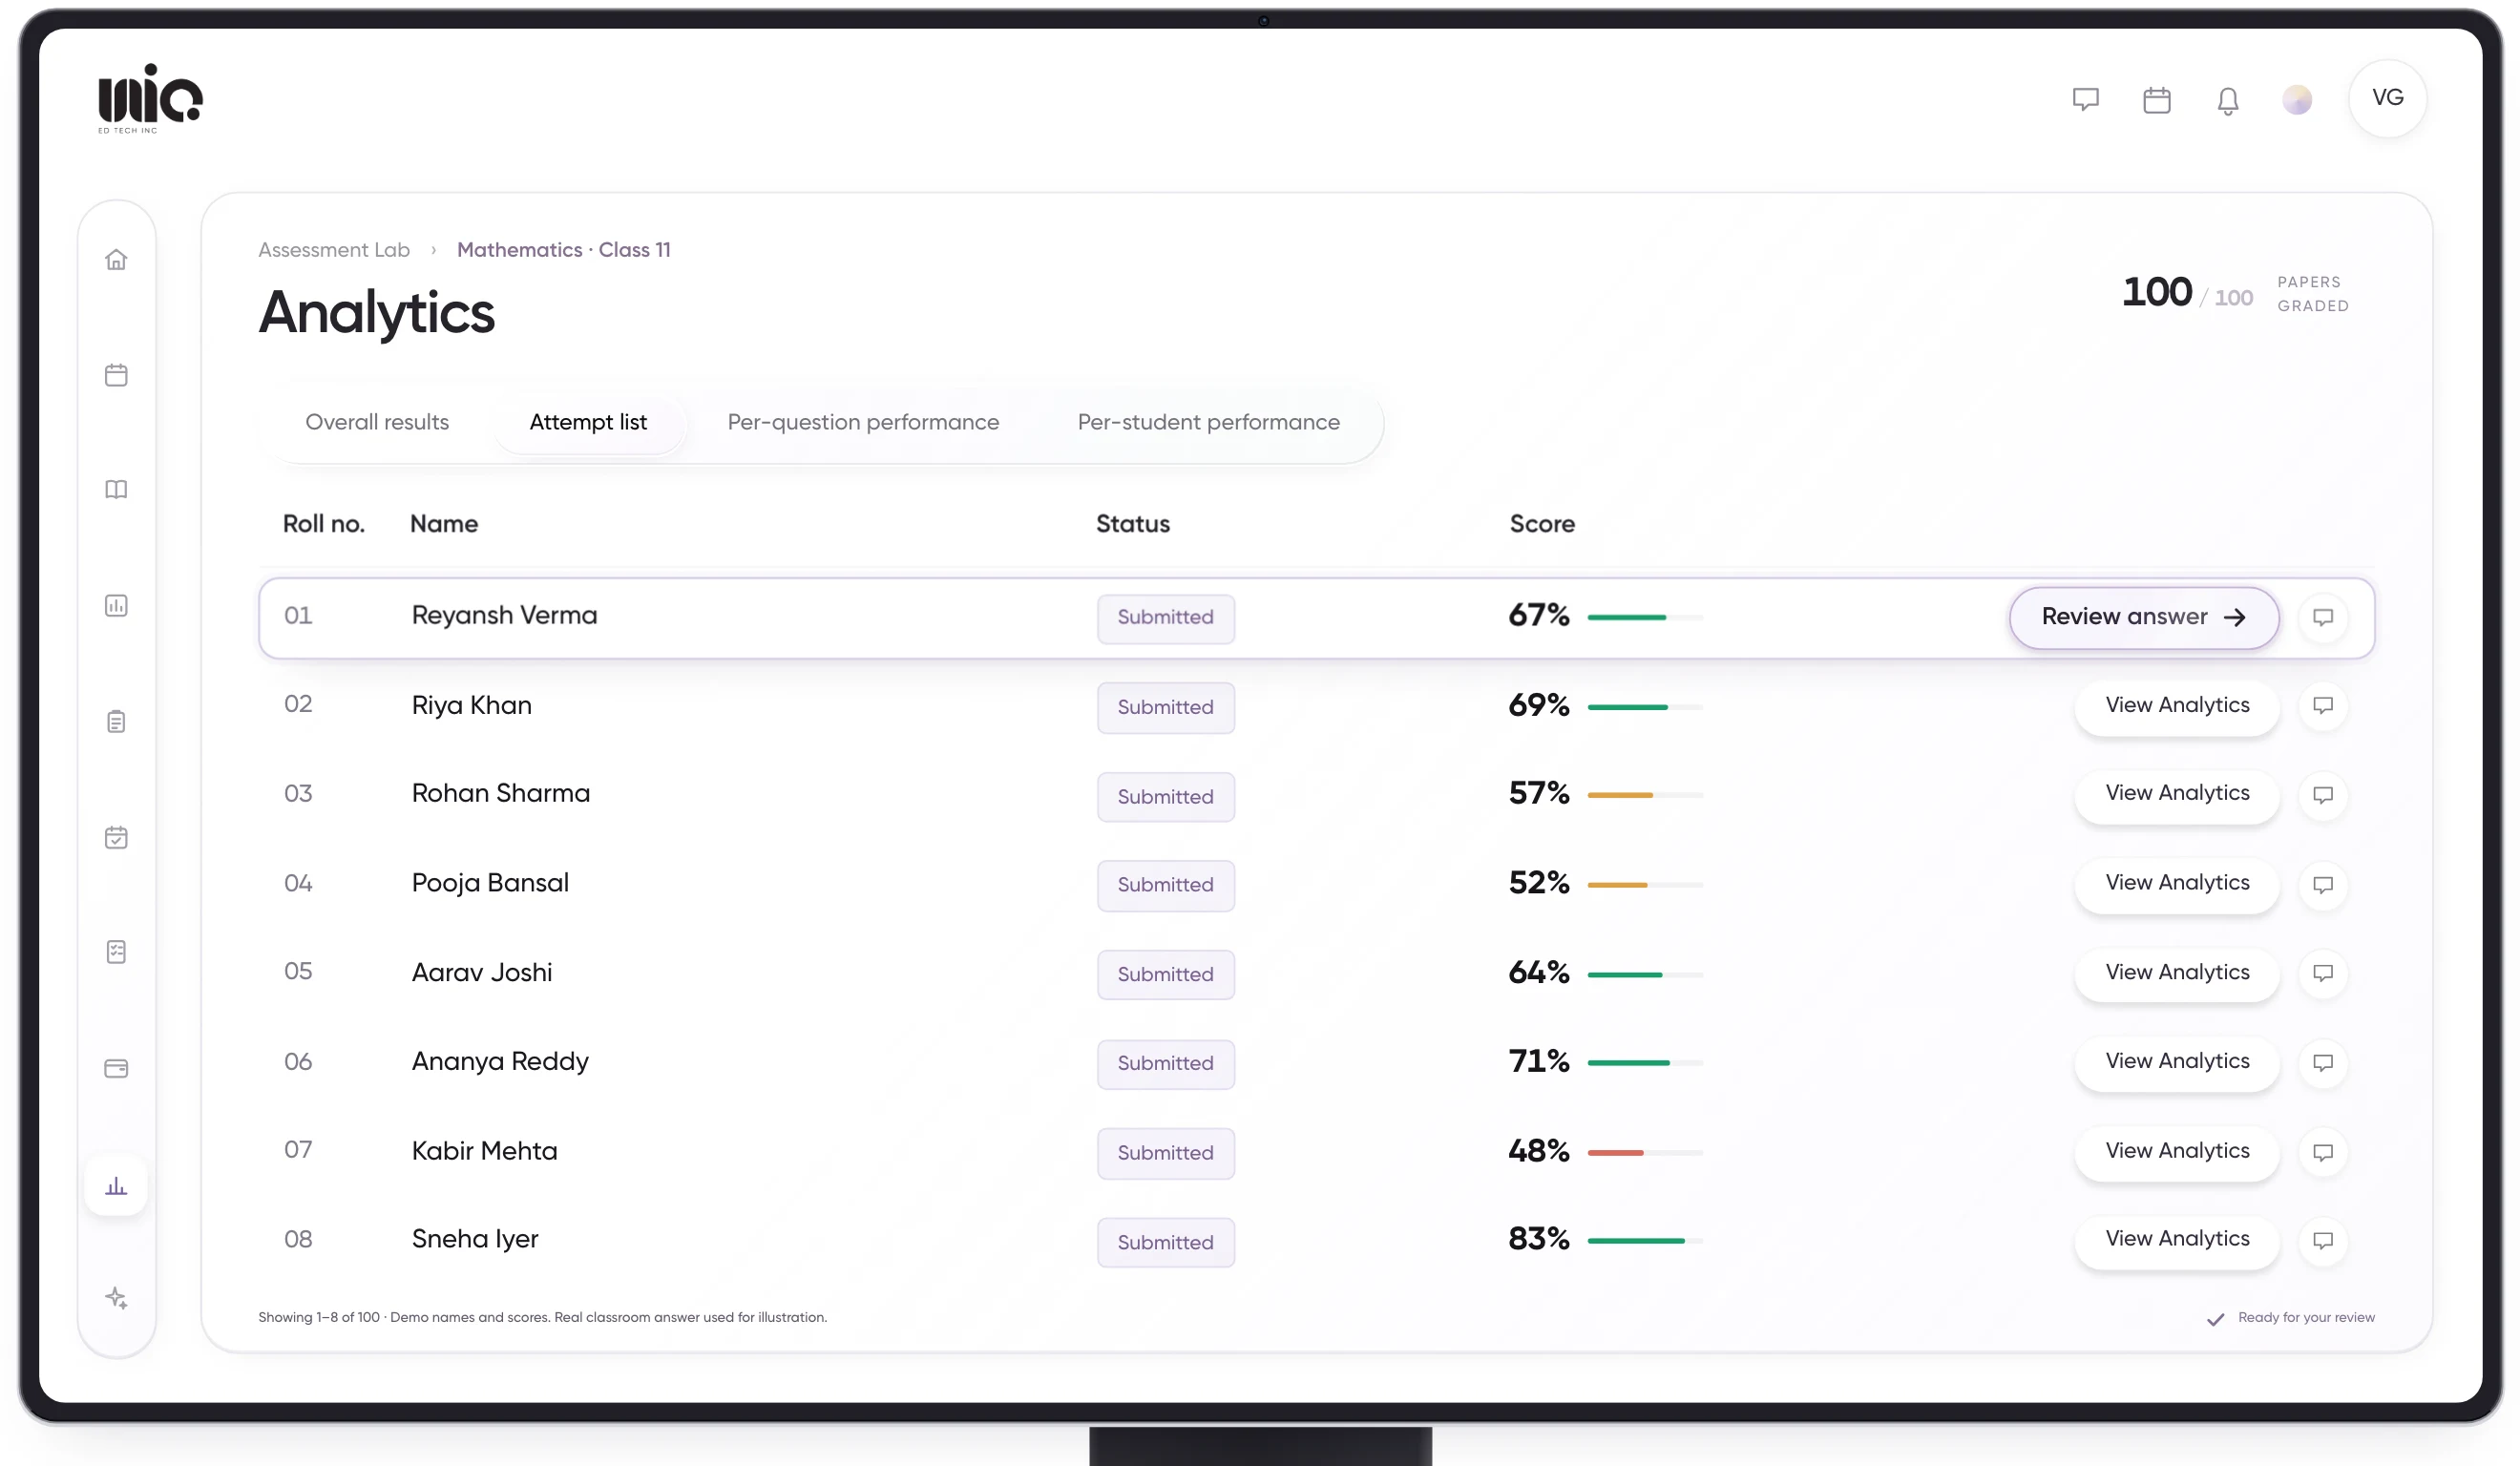
Task: Click Submitted status badge for Aarav Joshi
Action: click(1165, 975)
